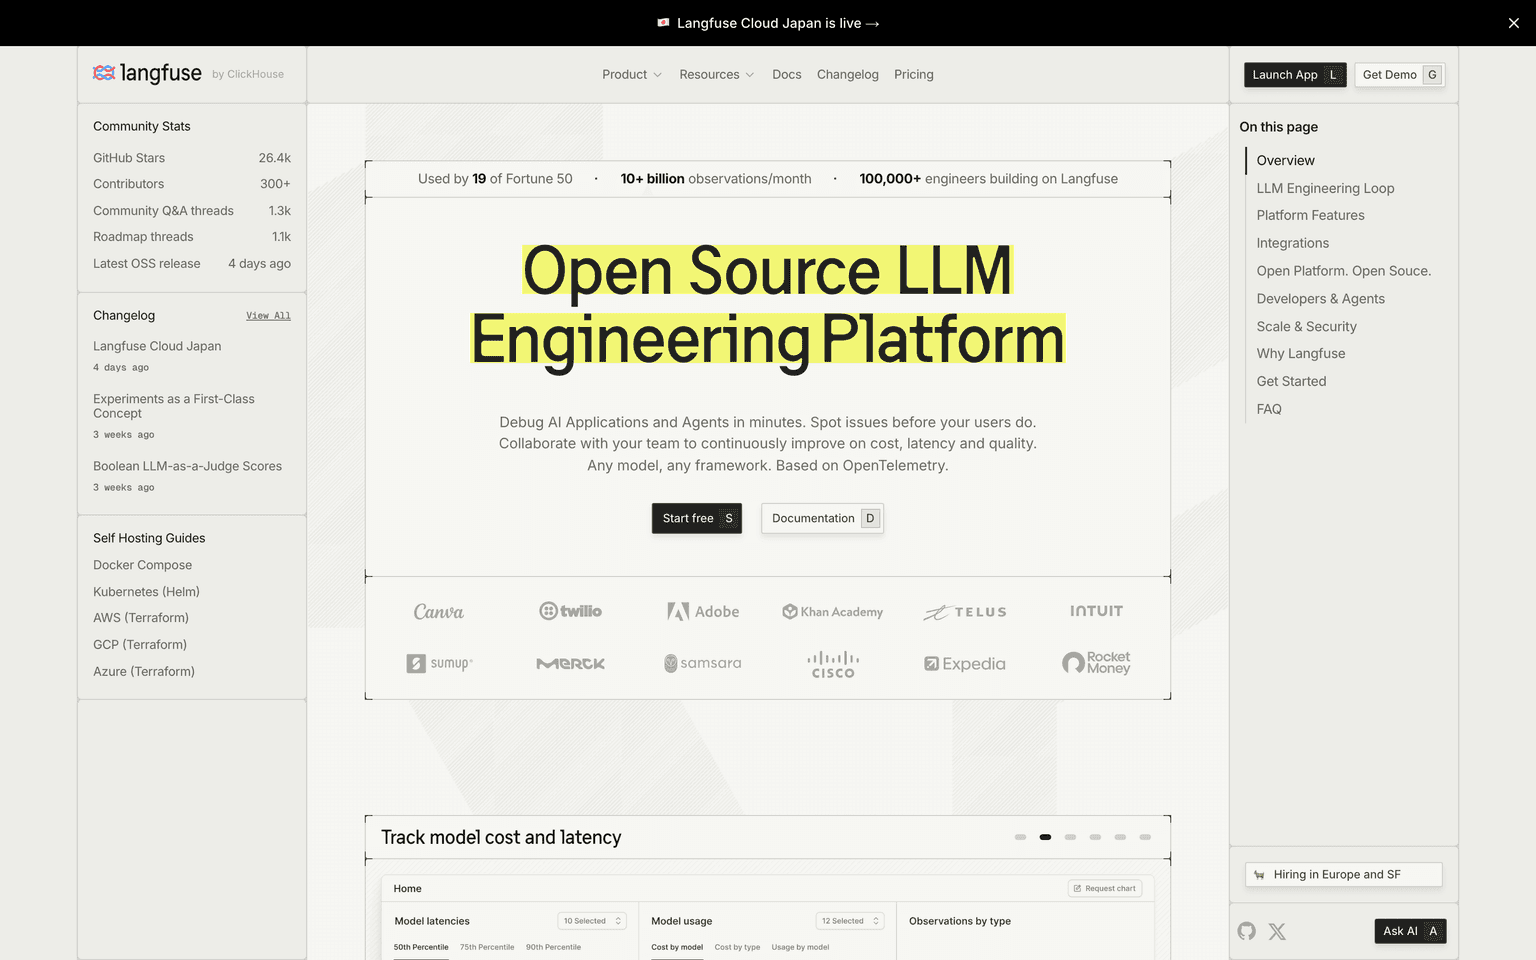Open the AWS (Terraform) guide
The width and height of the screenshot is (1536, 960).
(x=141, y=618)
